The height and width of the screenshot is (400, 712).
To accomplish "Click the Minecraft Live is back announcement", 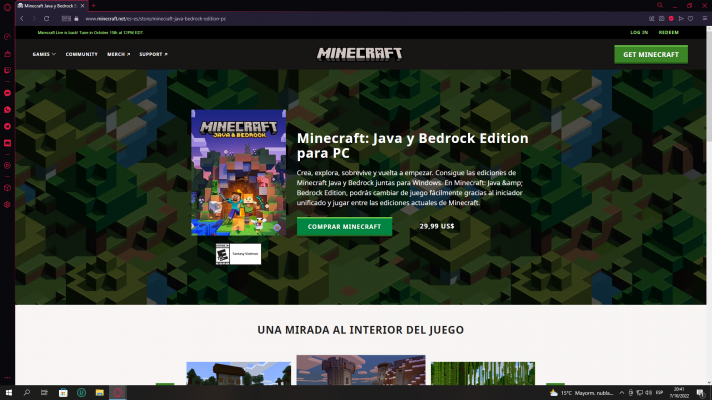I will click(x=90, y=33).
